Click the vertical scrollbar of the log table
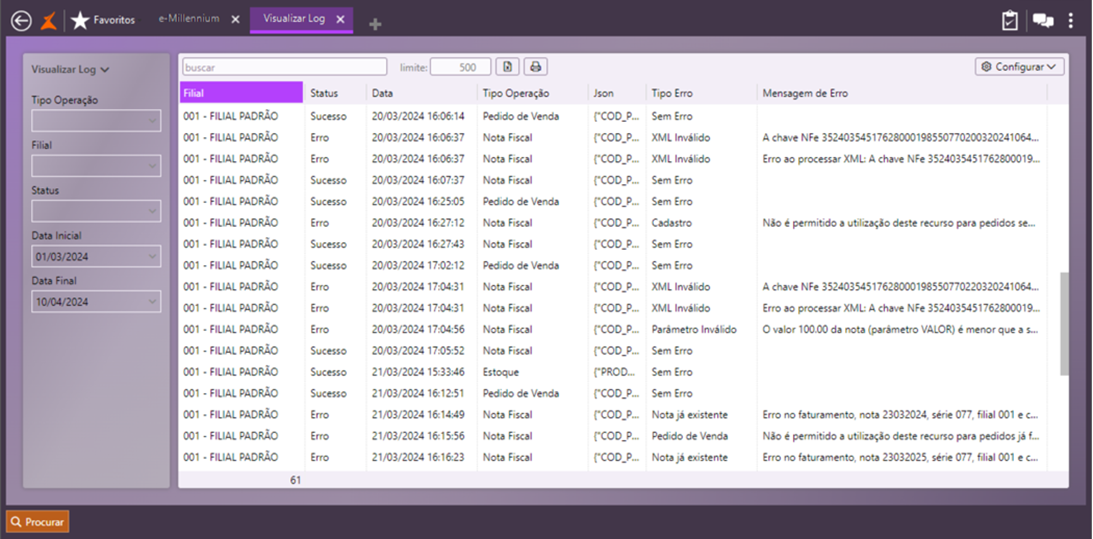This screenshot has width=1093, height=539. click(1064, 323)
